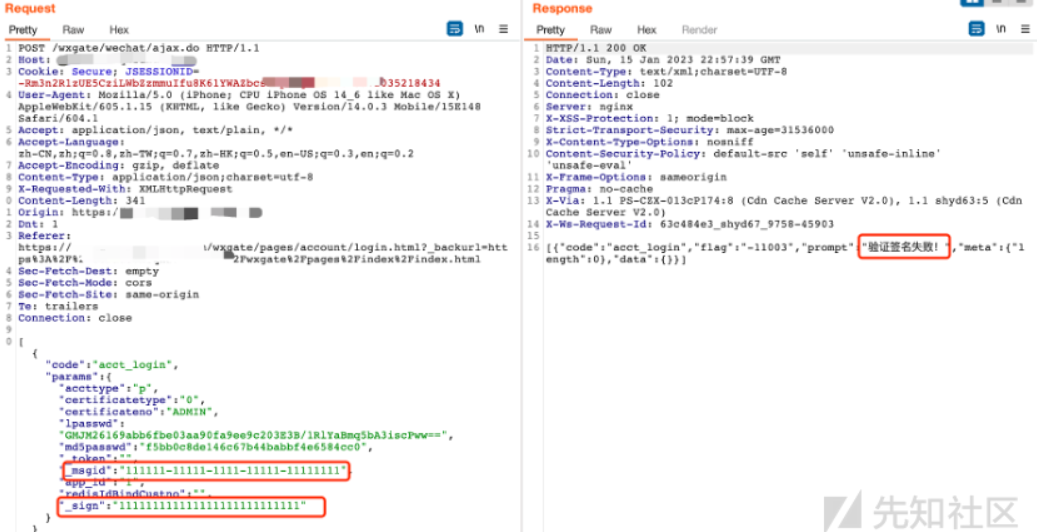The height and width of the screenshot is (532, 1037).
Task: Switch Request view to Hex tab
Action: [x=119, y=30]
